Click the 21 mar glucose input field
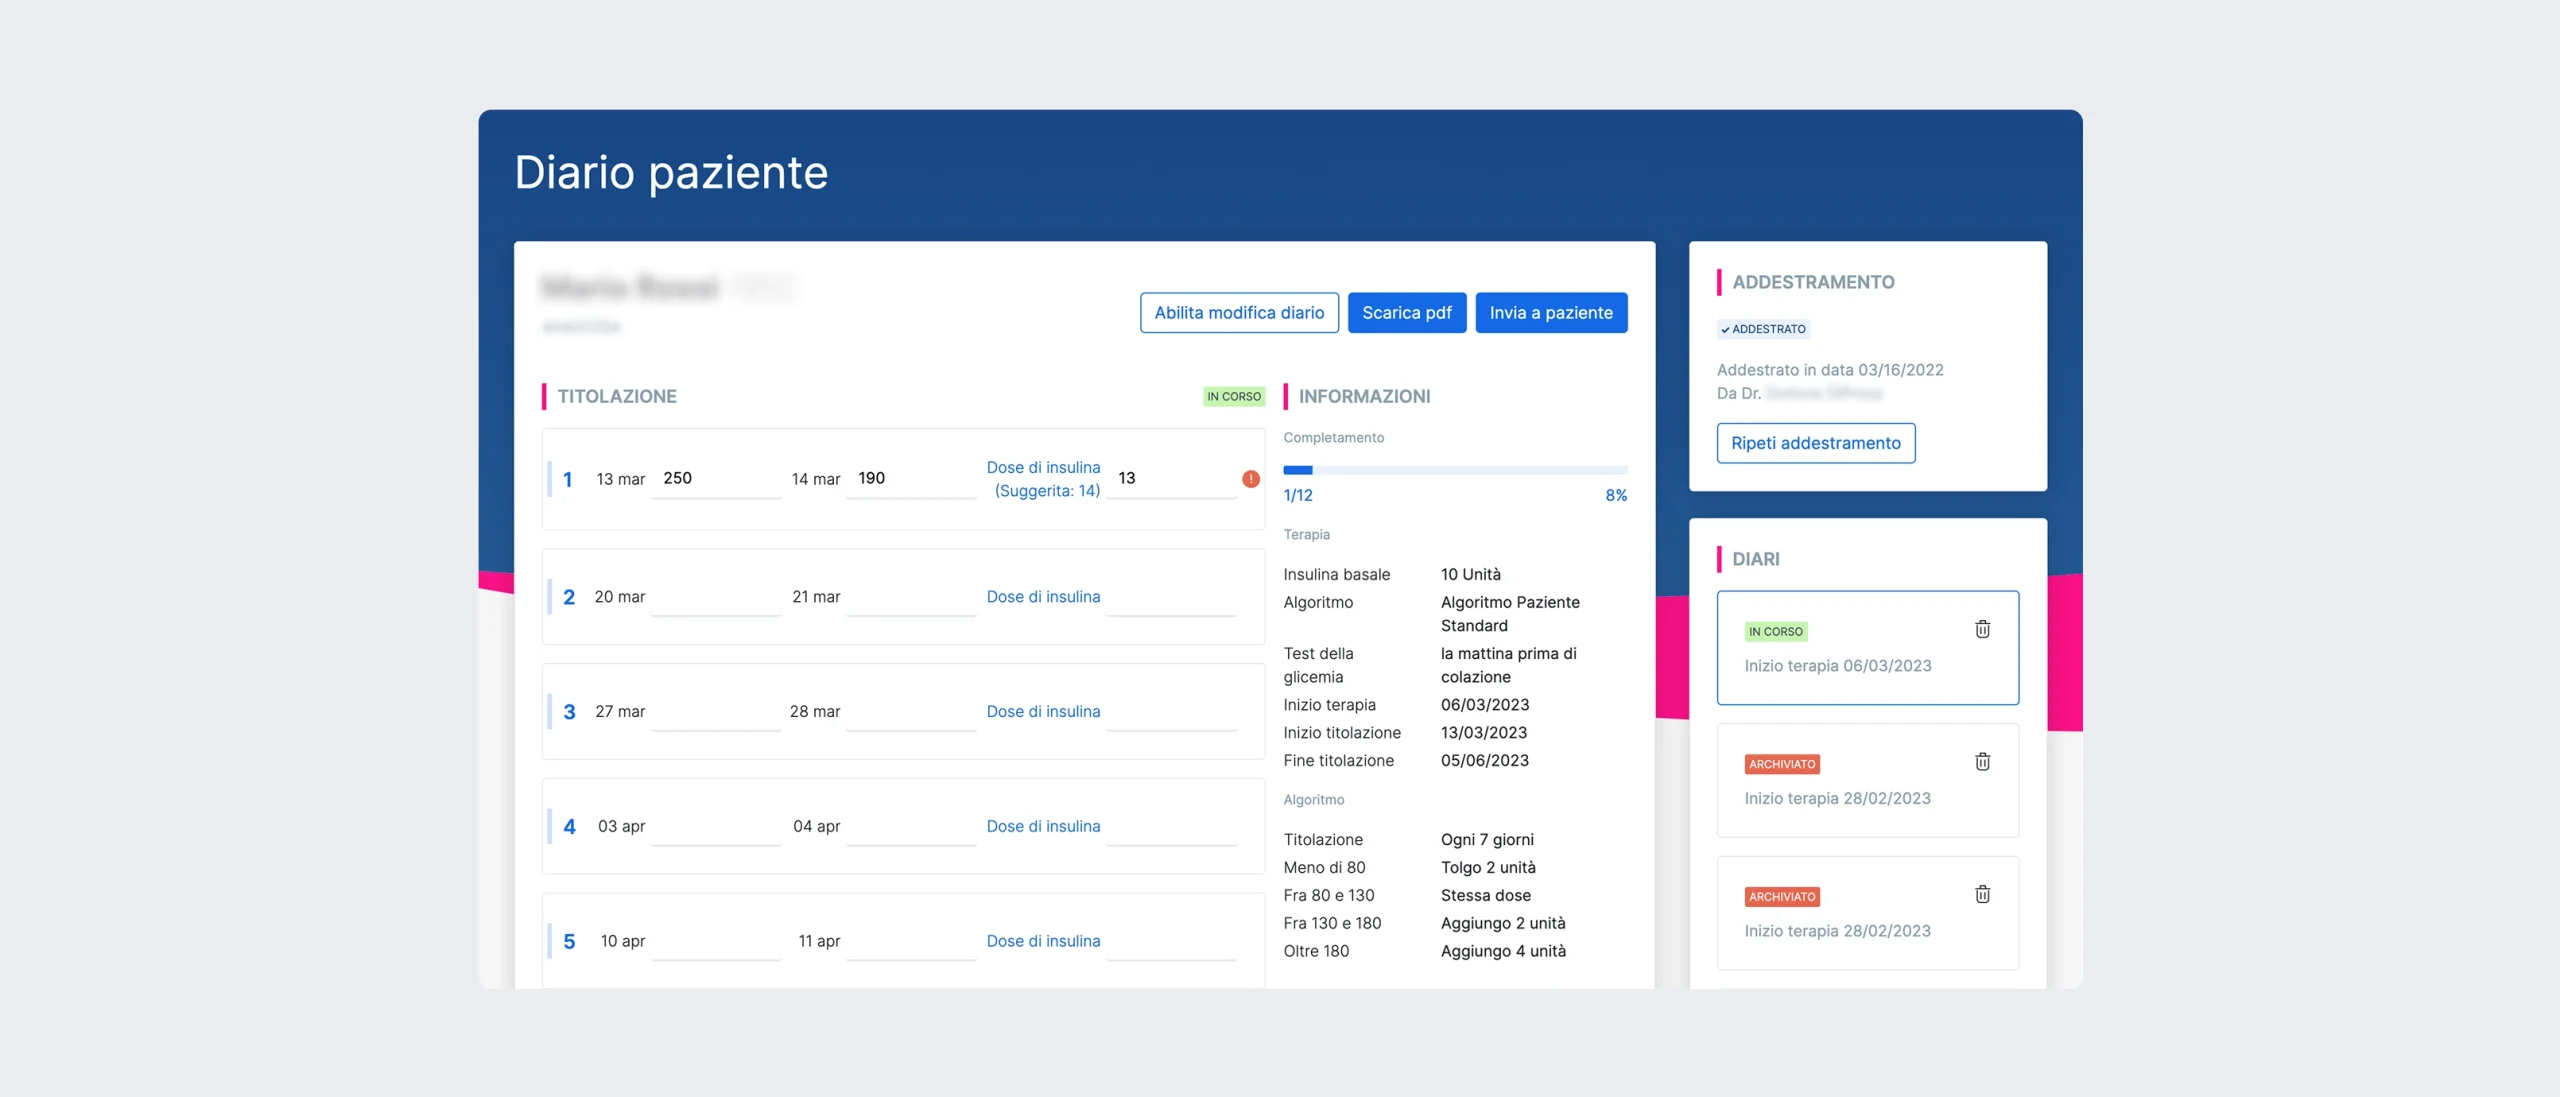This screenshot has height=1097, width=2560. pos(911,597)
